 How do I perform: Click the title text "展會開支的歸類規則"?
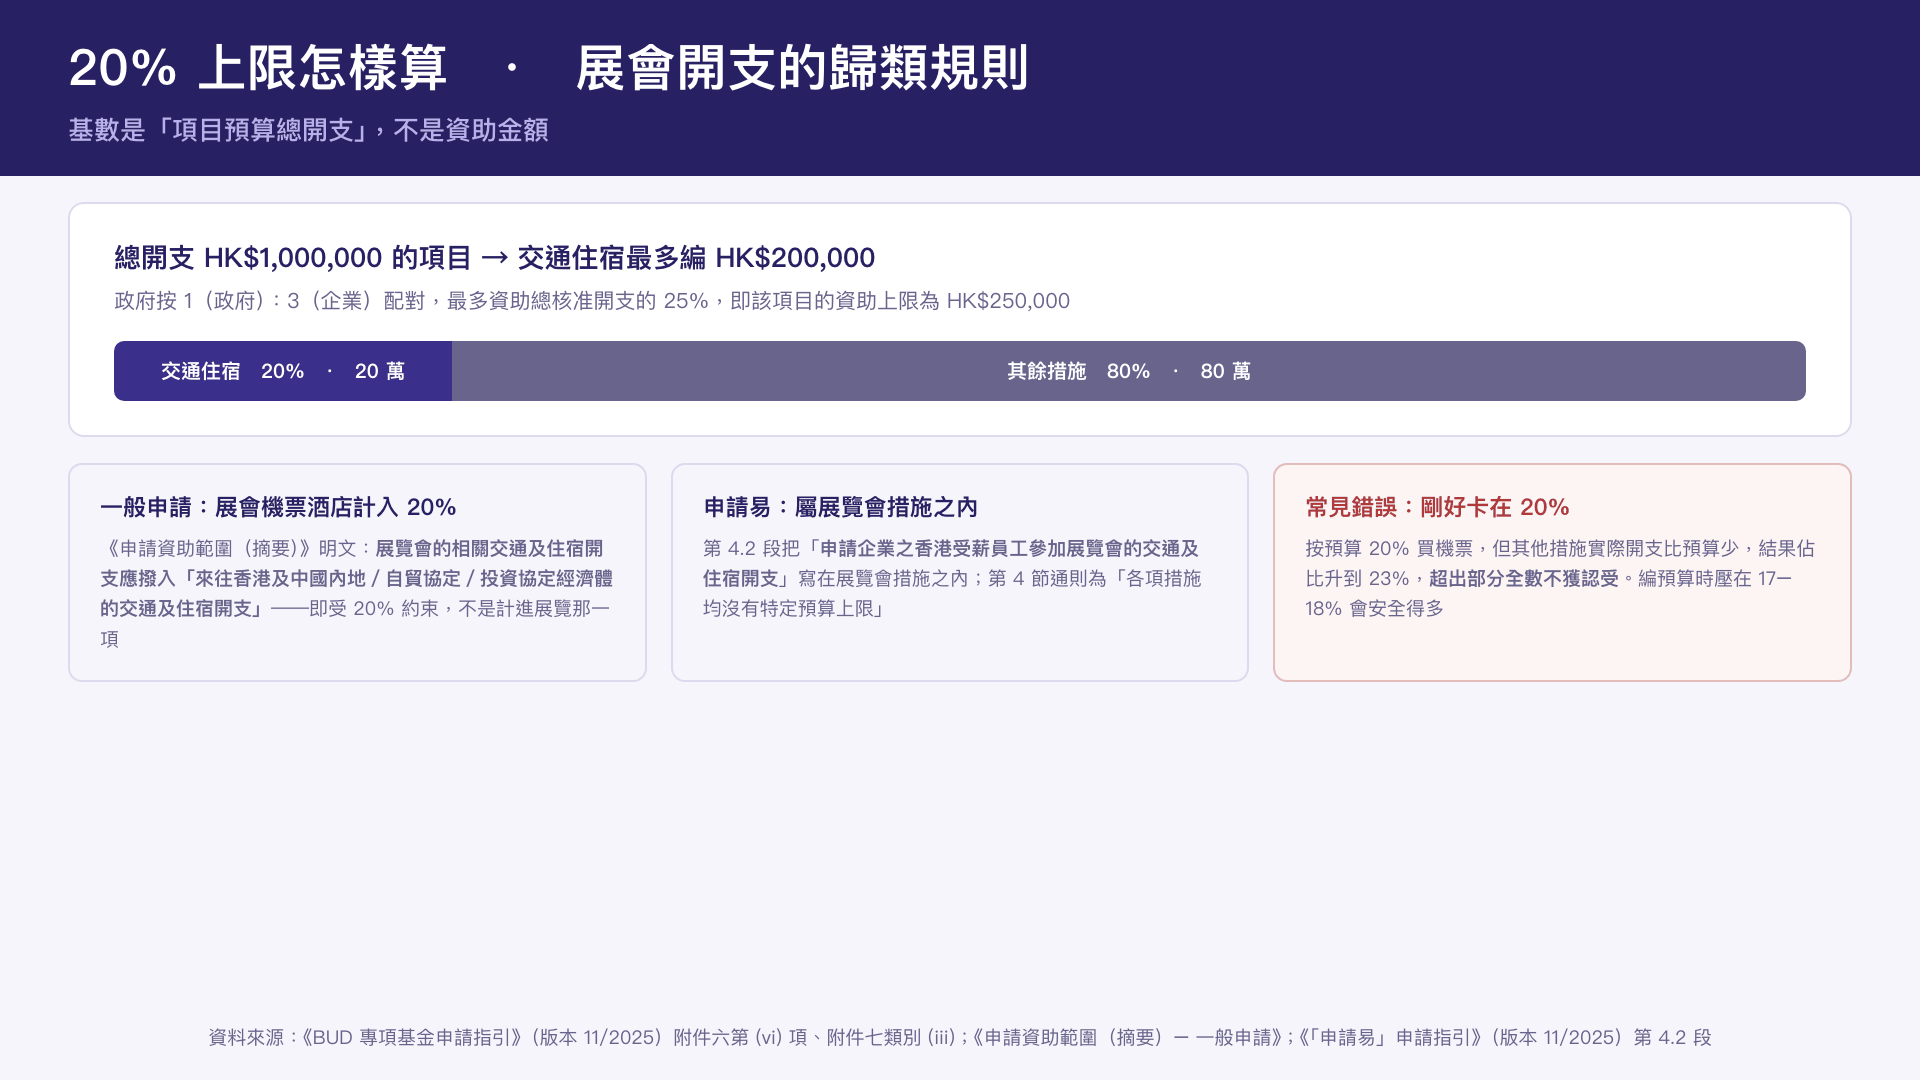pos(802,68)
